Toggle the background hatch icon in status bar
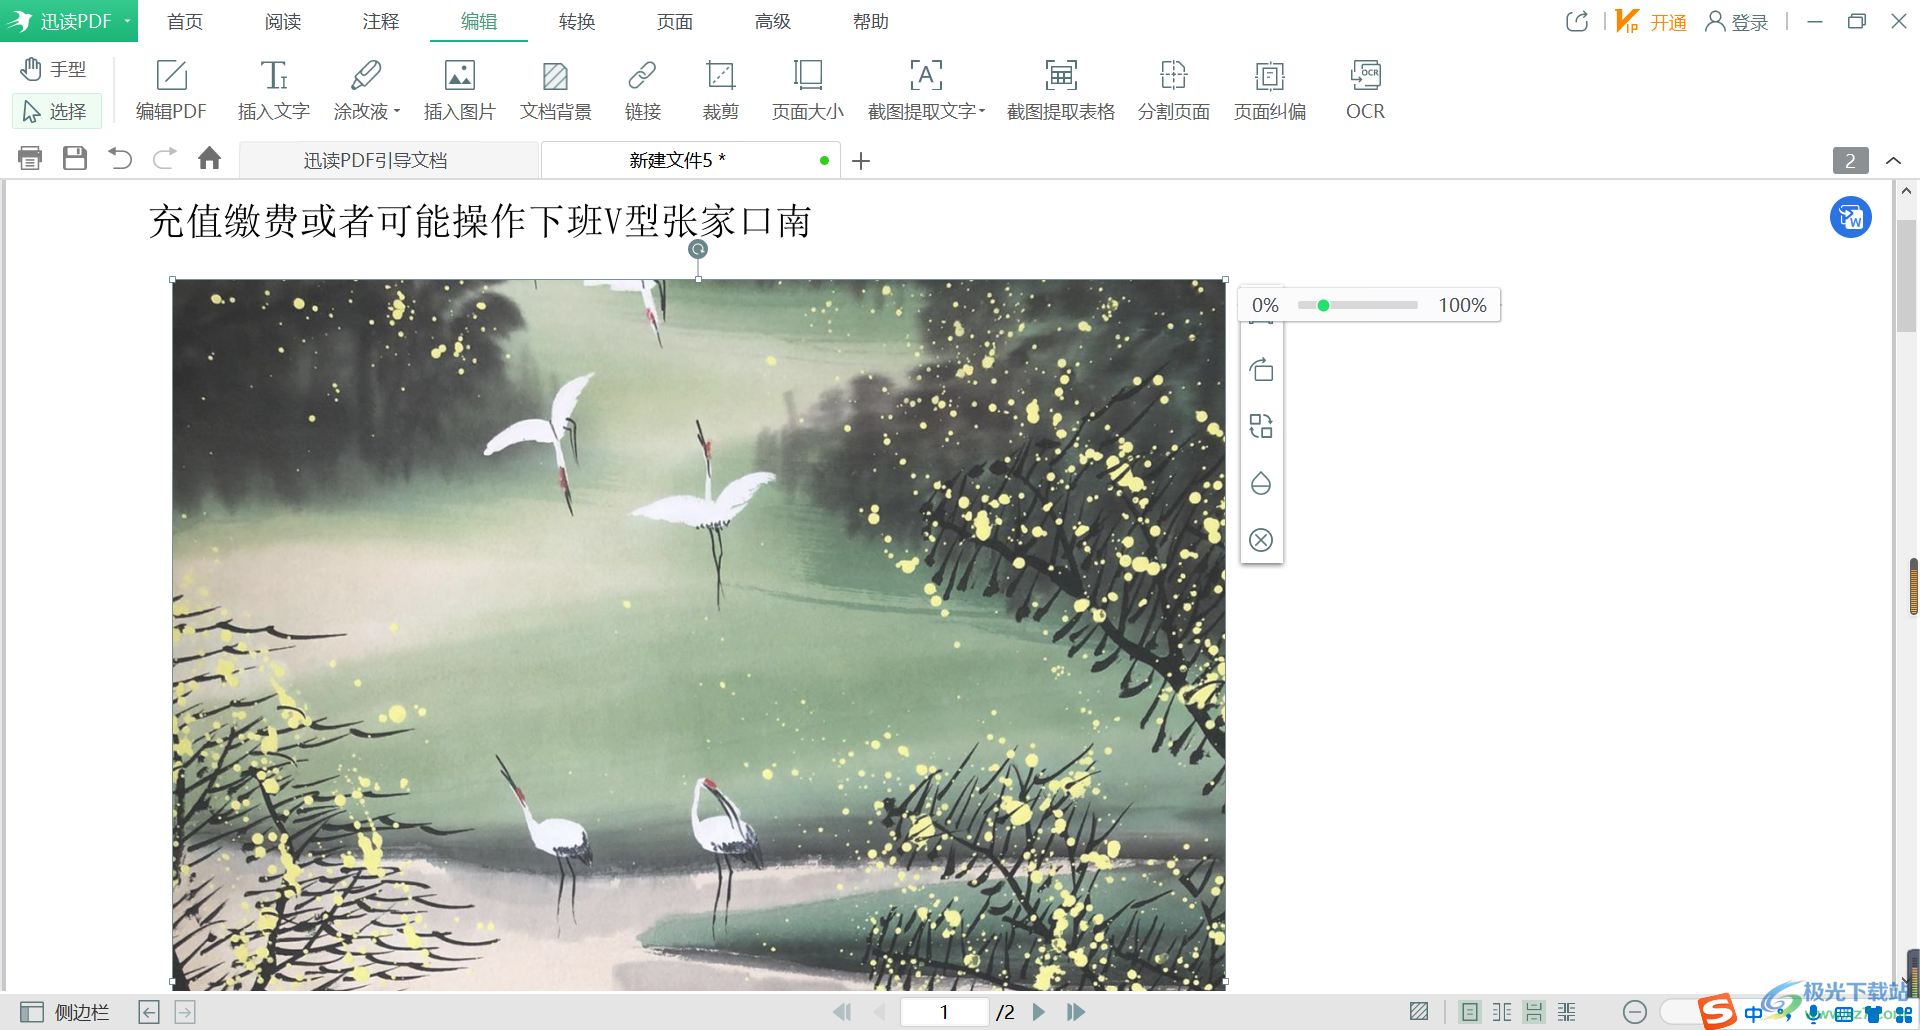The height and width of the screenshot is (1030, 1920). click(1419, 1012)
